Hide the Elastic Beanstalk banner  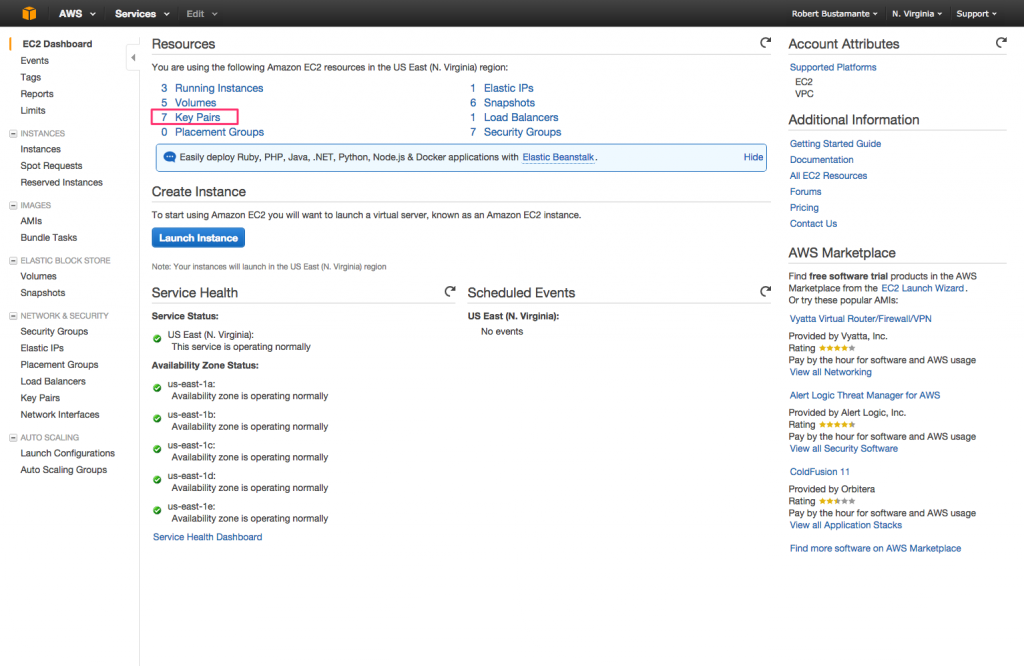(x=753, y=157)
